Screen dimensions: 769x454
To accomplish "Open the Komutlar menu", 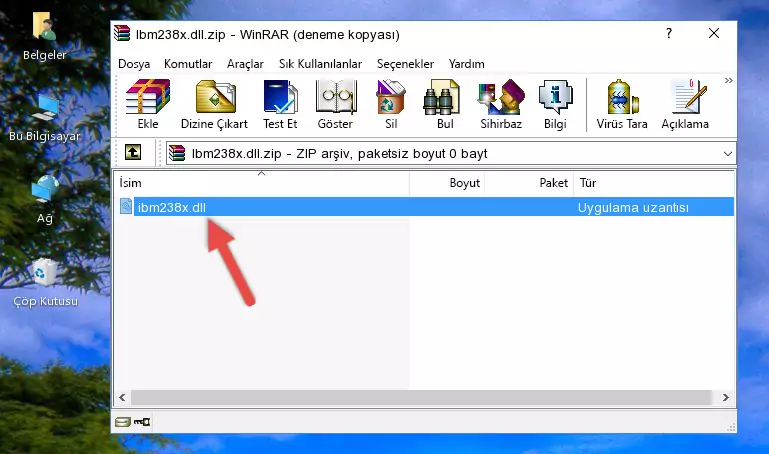I will pyautogui.click(x=188, y=64).
